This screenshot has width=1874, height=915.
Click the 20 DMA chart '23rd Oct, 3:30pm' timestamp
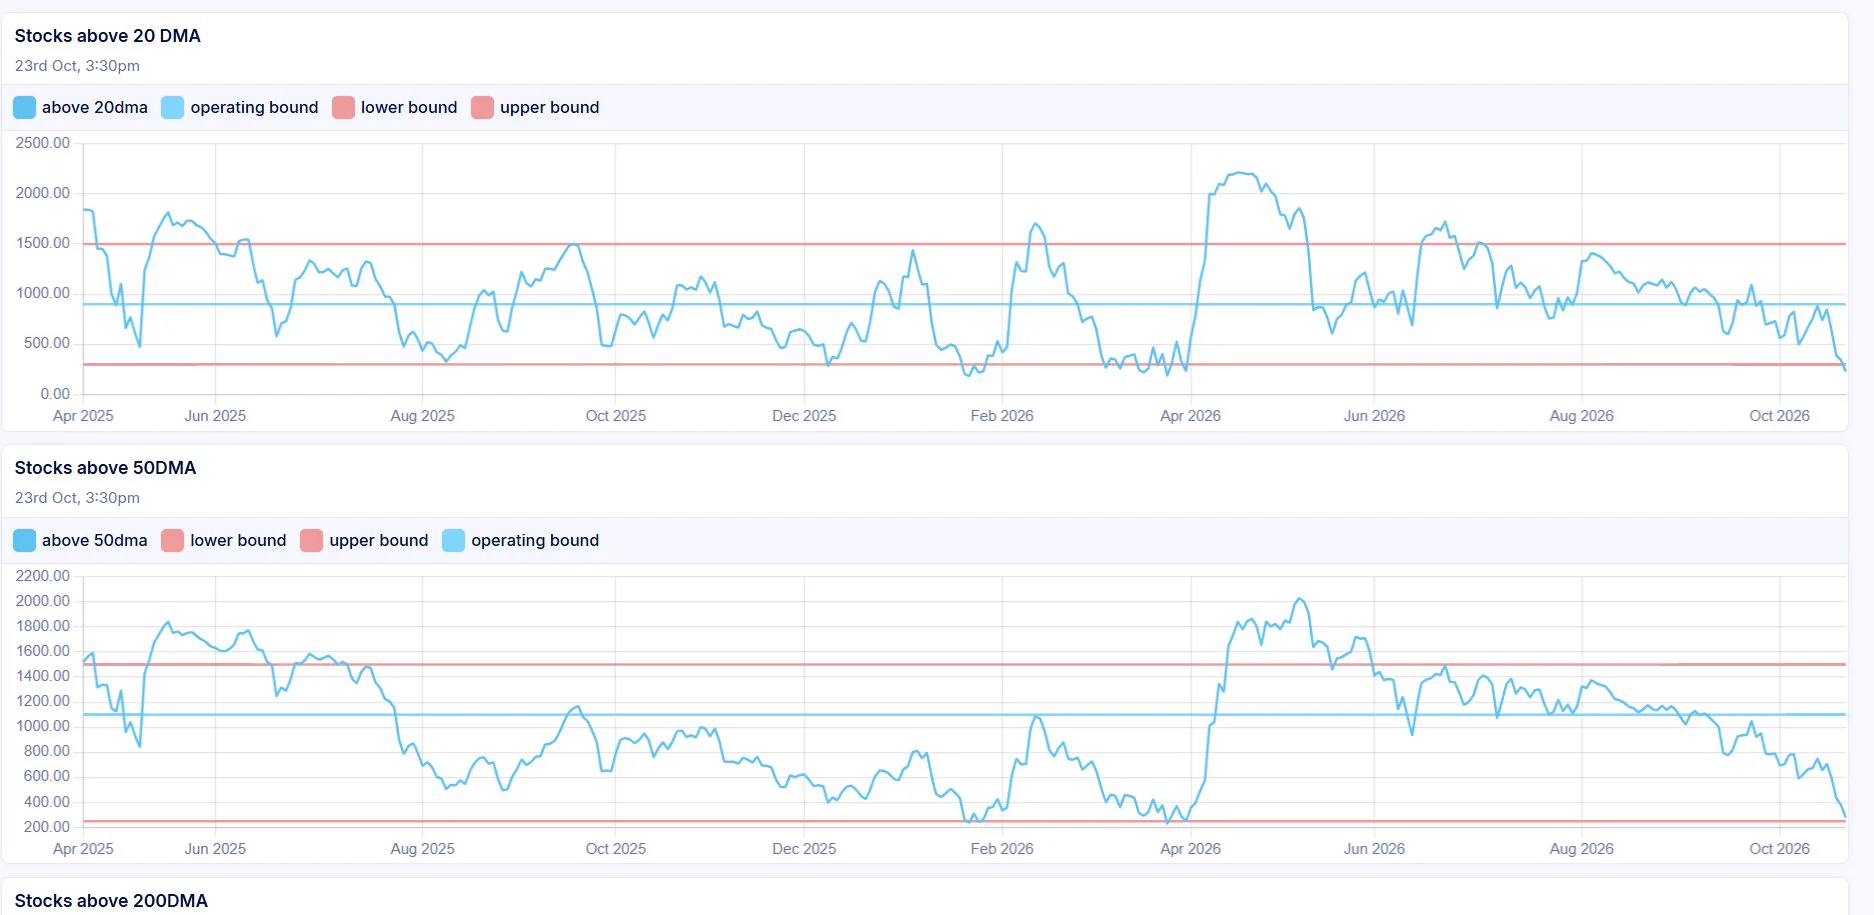pos(77,66)
